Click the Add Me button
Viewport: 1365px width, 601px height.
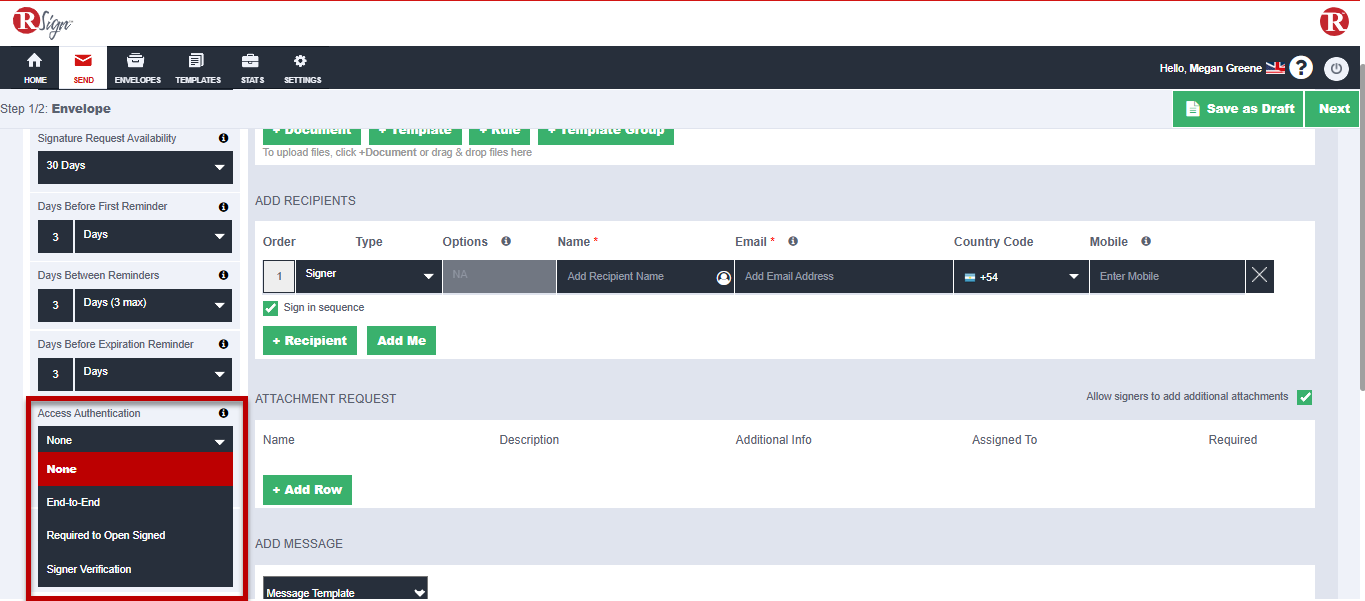(400, 340)
